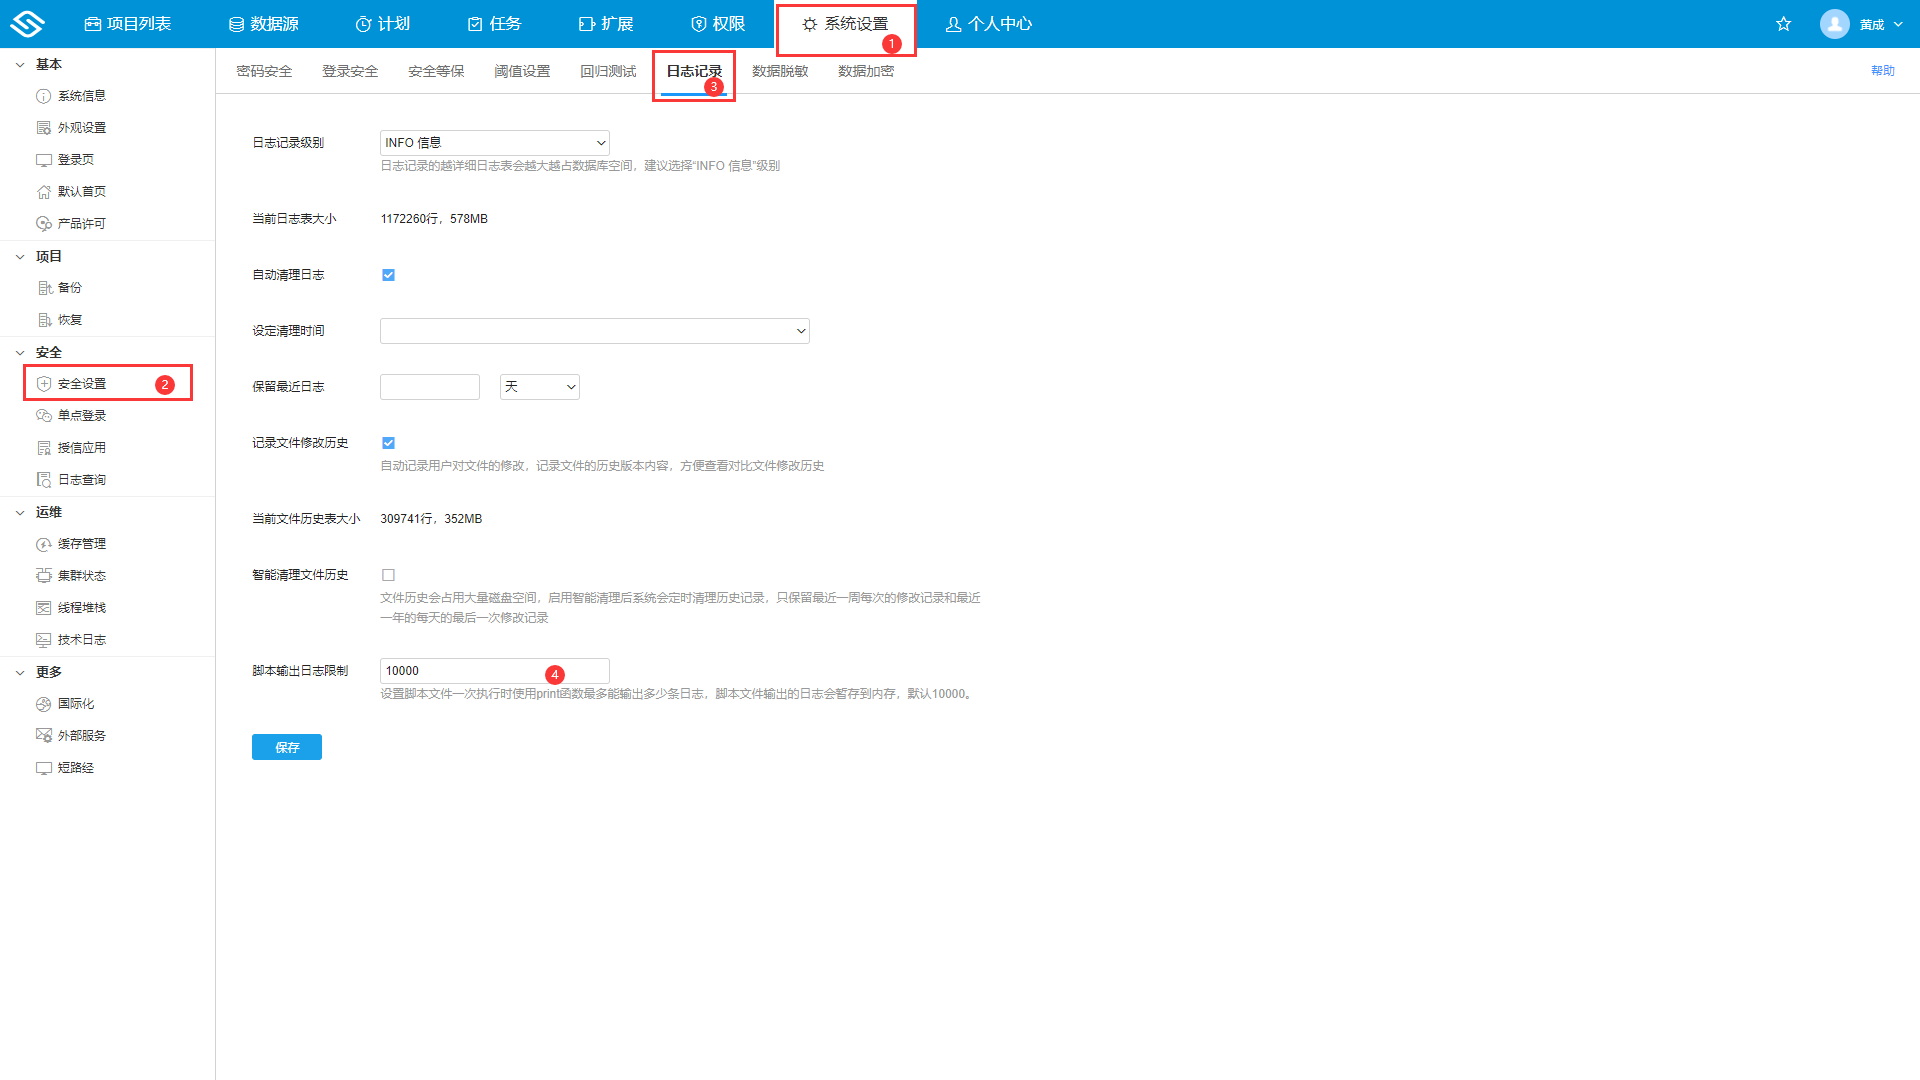Image resolution: width=1920 pixels, height=1080 pixels.
Task: Open 外观设置 from sidebar icon
Action: tap(44, 128)
